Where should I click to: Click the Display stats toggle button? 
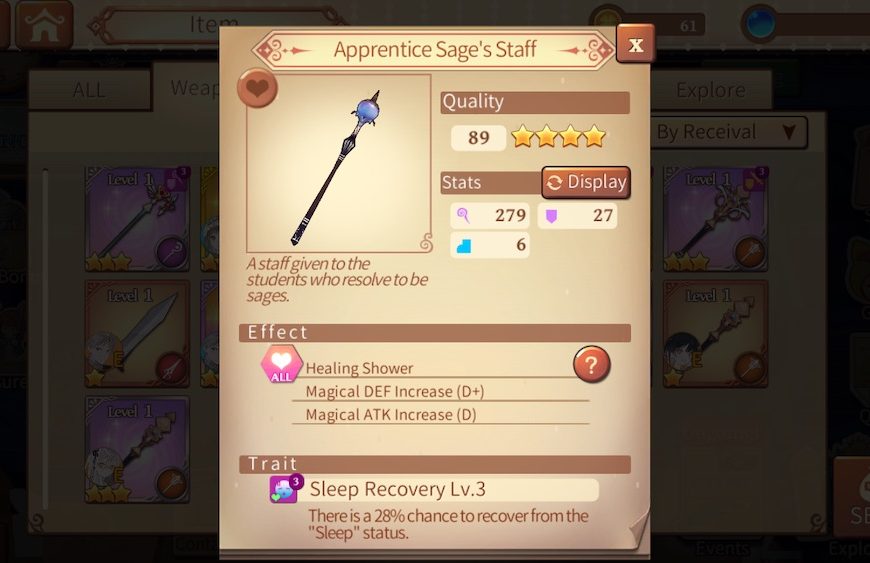point(586,182)
